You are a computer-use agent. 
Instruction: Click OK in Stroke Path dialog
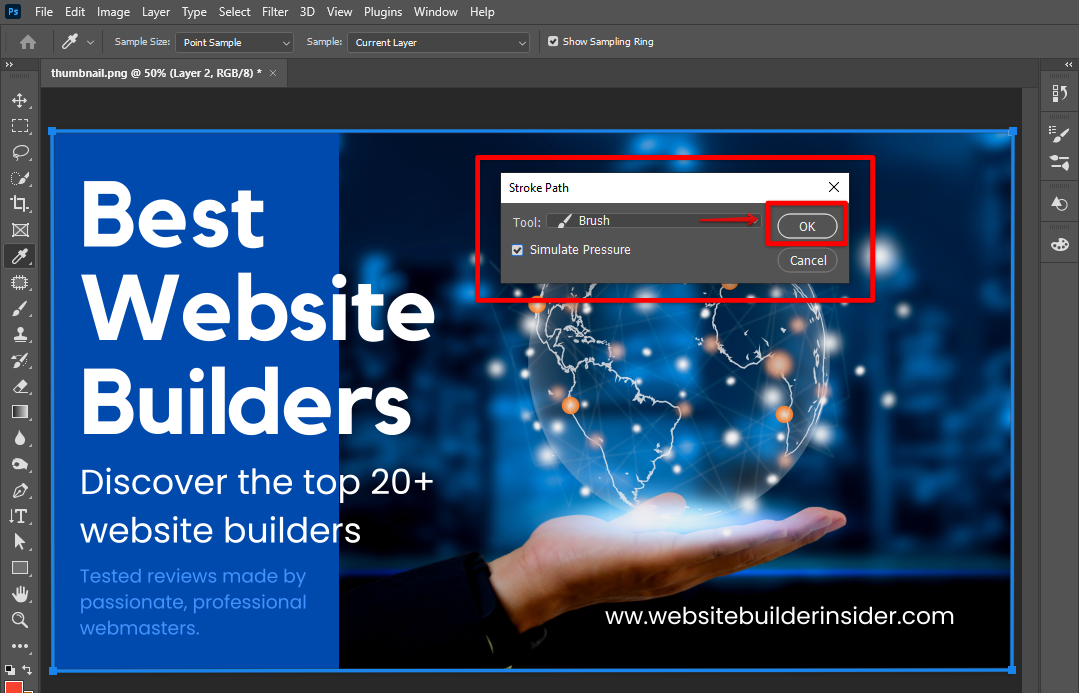pos(807,226)
